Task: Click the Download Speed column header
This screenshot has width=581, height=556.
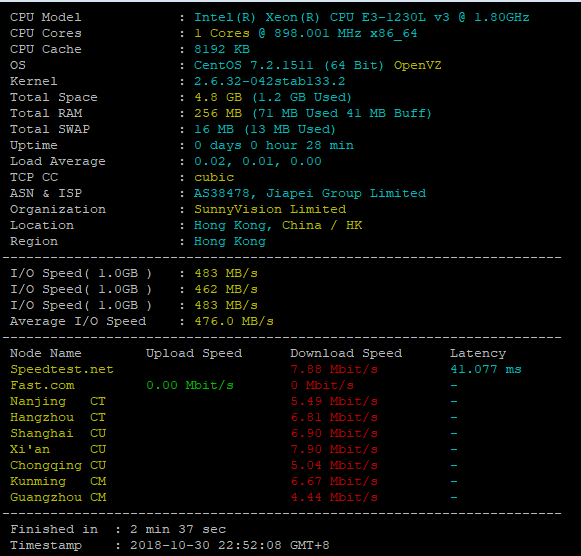Action: click(346, 353)
